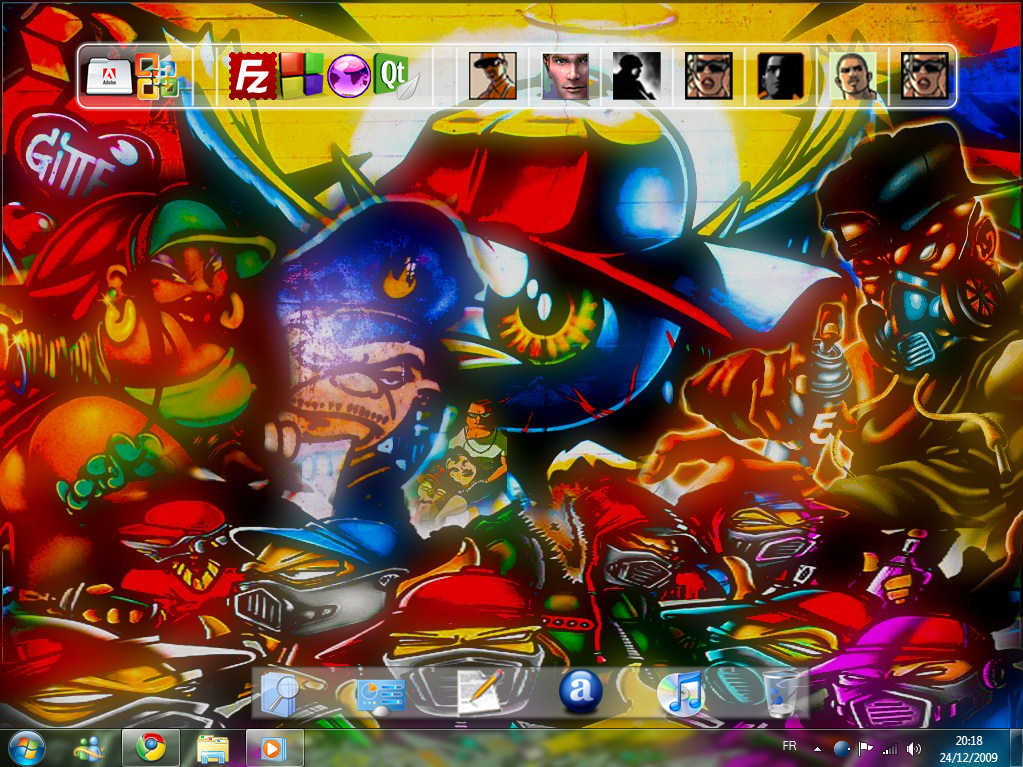Viewport: 1023px width, 767px height.
Task: Launch Microsoft Office from the top dock
Action: [157, 76]
